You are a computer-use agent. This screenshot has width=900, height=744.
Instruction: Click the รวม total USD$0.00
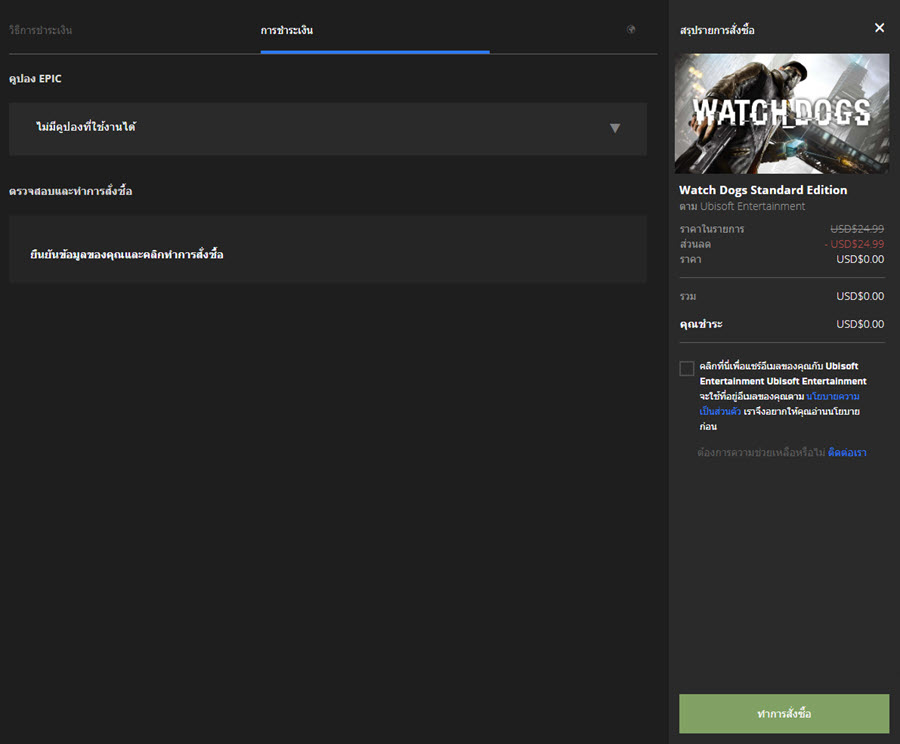click(860, 296)
